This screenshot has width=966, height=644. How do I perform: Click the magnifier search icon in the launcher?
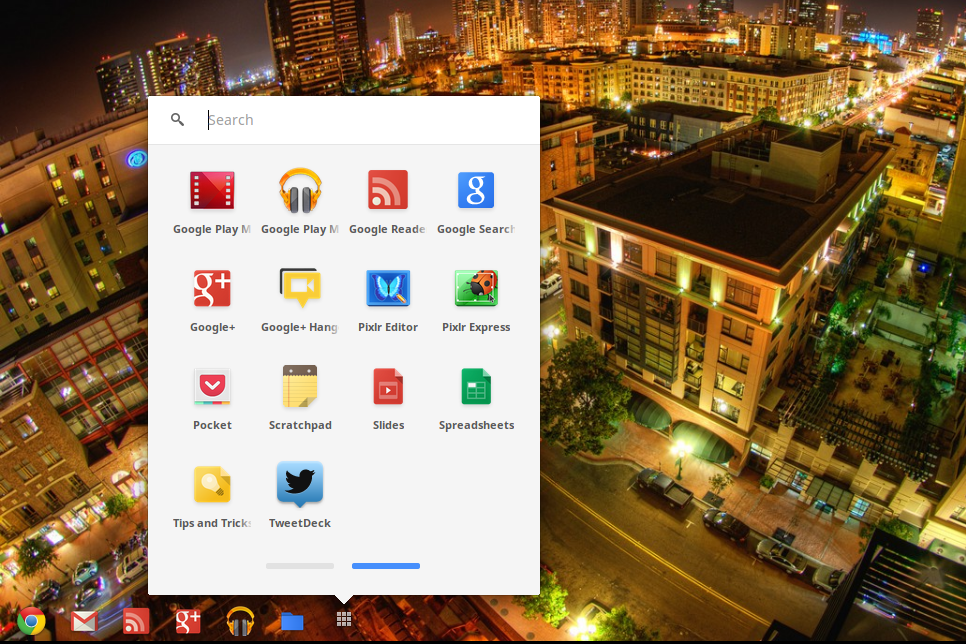pos(177,120)
